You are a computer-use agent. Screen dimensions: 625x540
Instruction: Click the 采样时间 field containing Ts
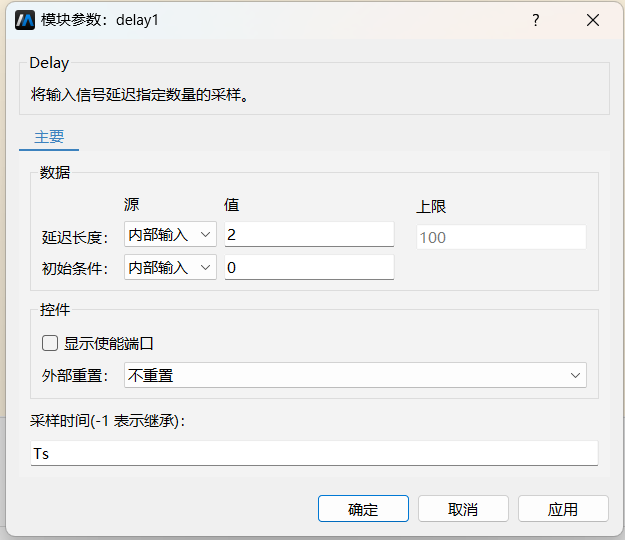pos(314,453)
